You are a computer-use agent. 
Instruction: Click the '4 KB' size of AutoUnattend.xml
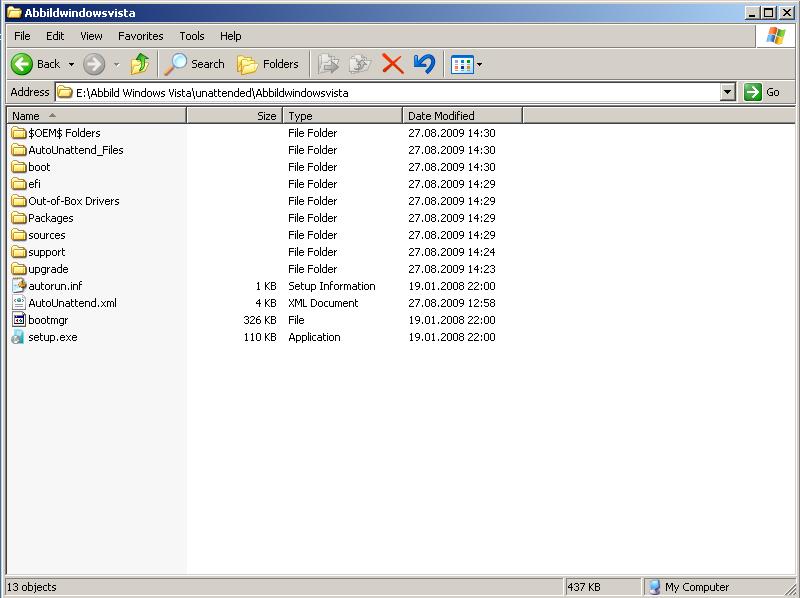[x=266, y=303]
